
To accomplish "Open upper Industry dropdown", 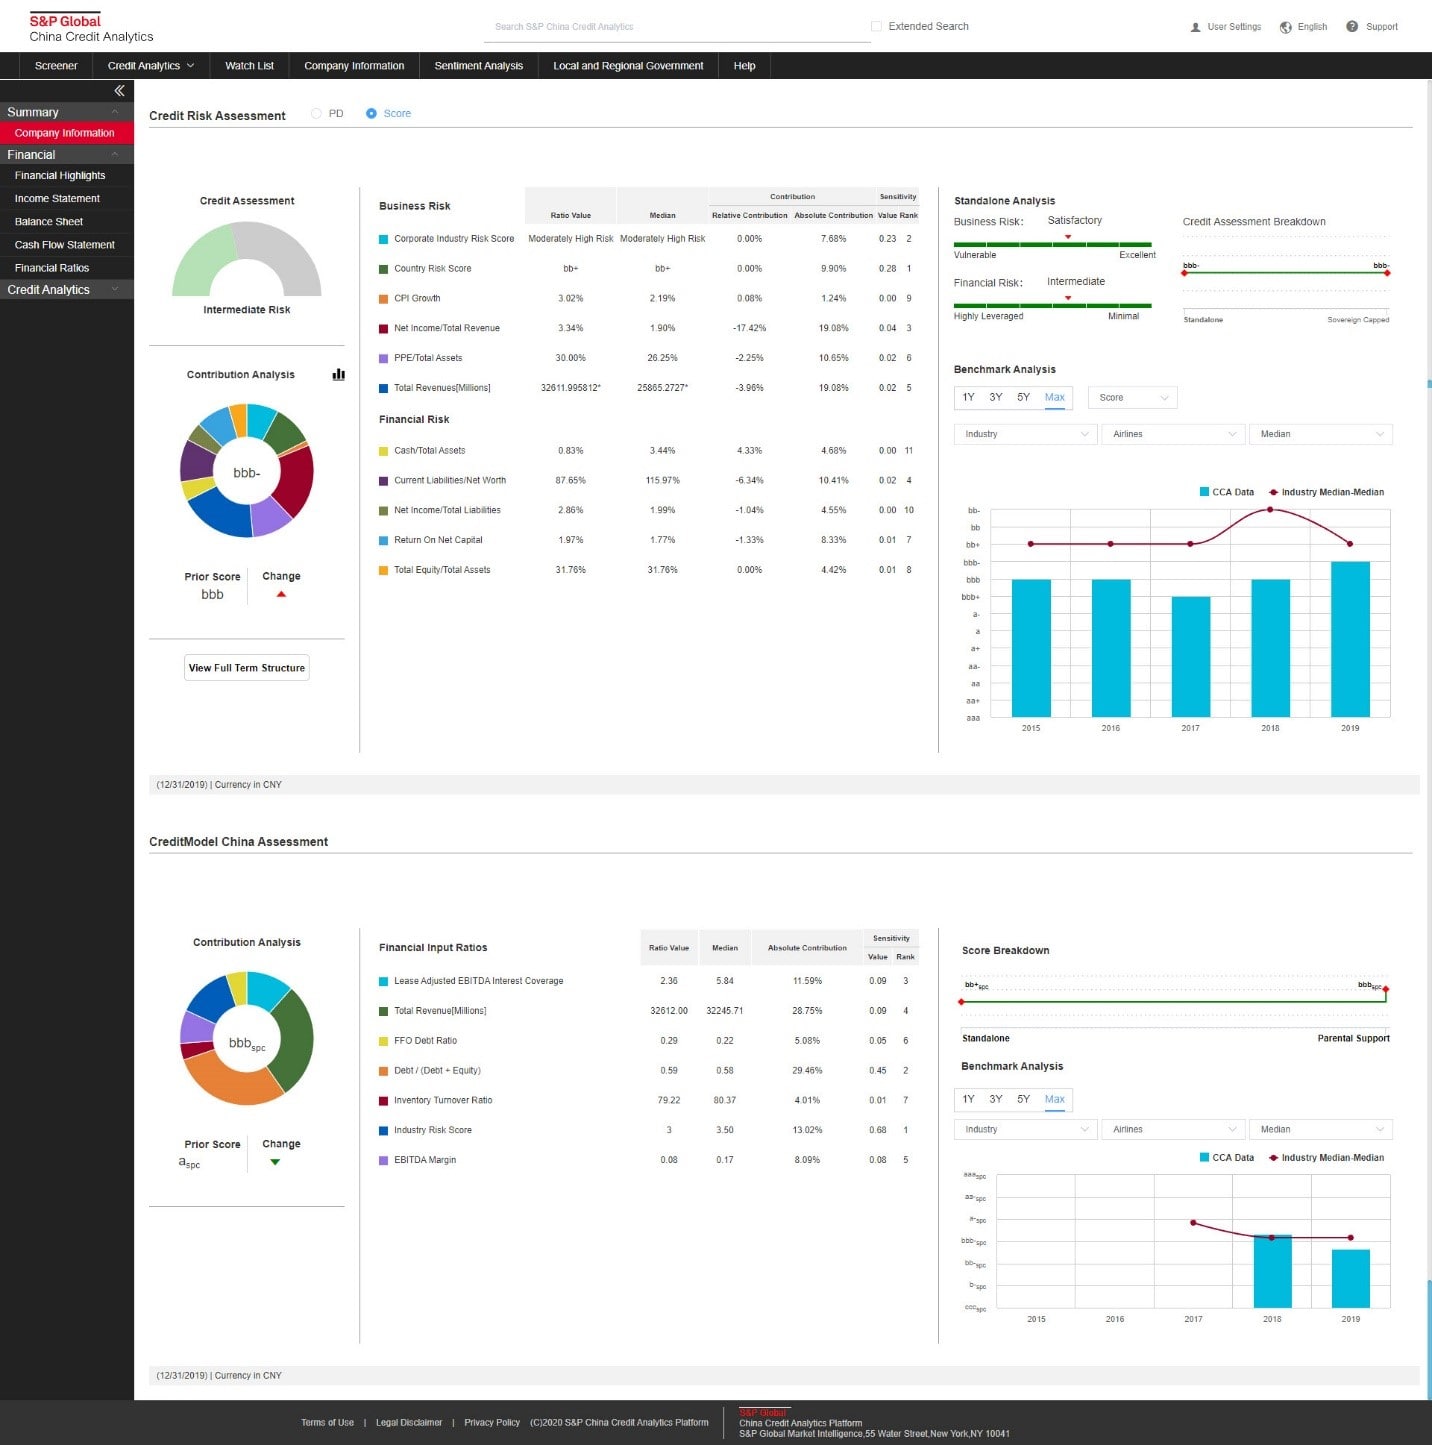I will [1026, 434].
